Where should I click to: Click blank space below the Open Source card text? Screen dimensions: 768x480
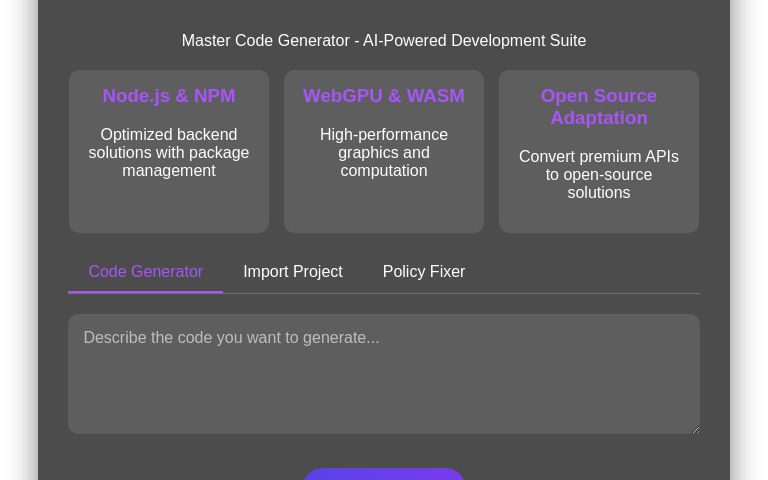[x=599, y=217]
